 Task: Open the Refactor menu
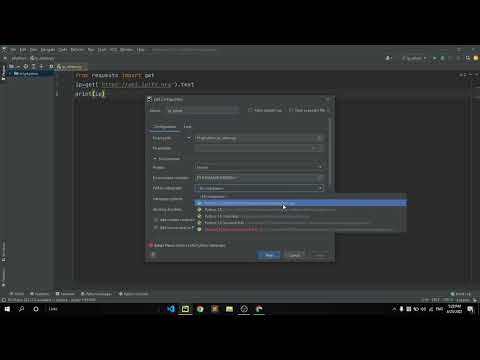pyautogui.click(x=77, y=50)
